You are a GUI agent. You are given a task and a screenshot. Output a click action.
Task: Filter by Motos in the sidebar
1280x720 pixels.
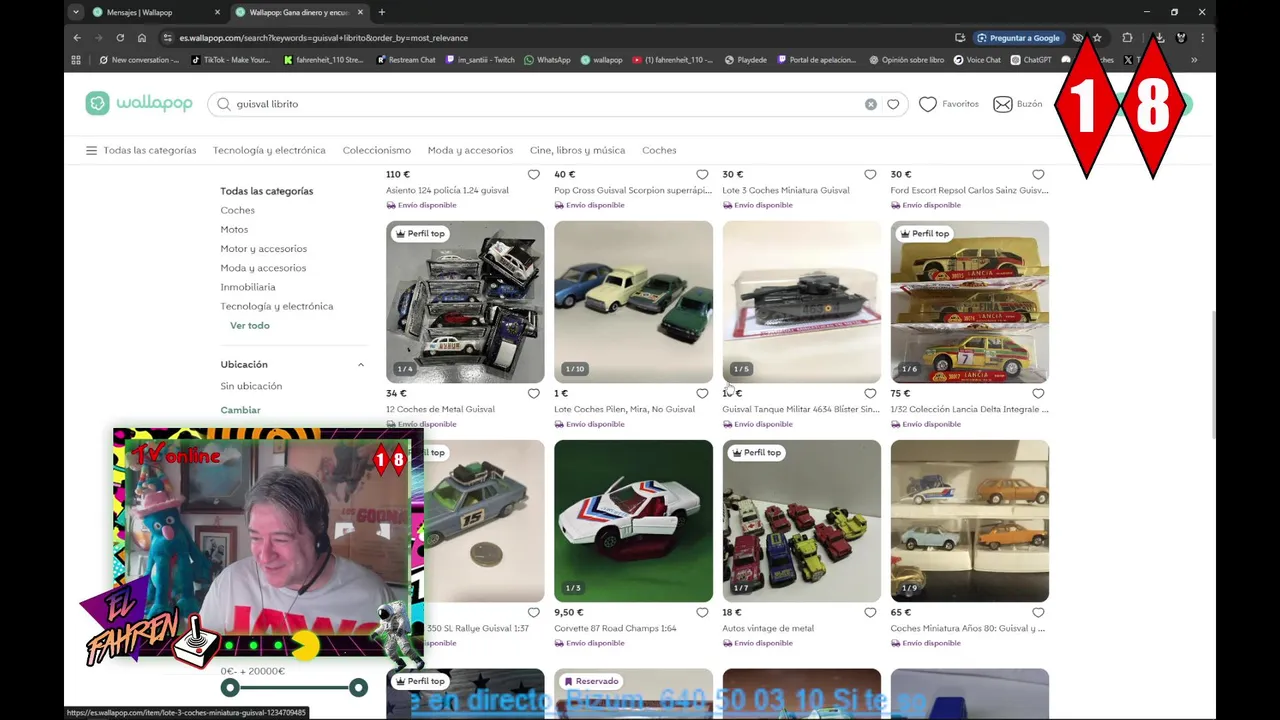pos(234,230)
